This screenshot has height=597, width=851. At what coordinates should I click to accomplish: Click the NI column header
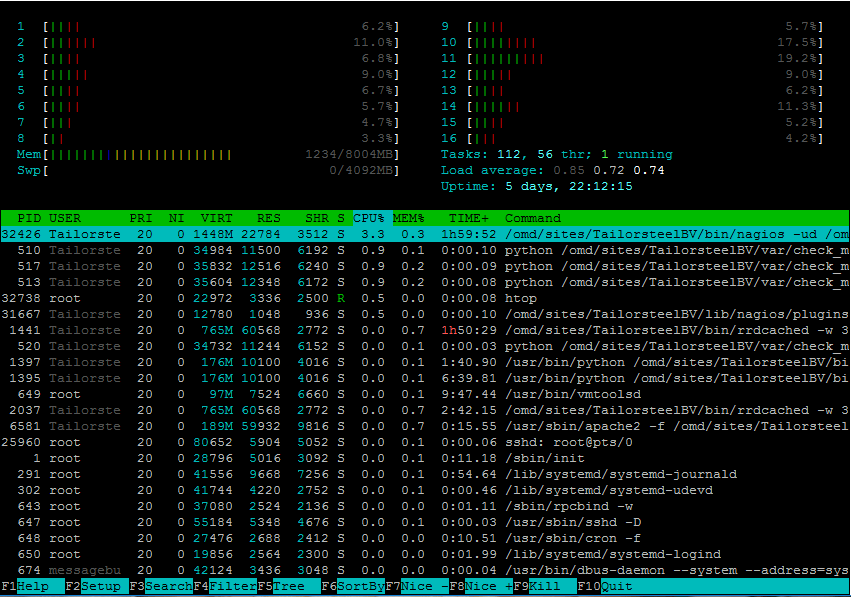176,218
